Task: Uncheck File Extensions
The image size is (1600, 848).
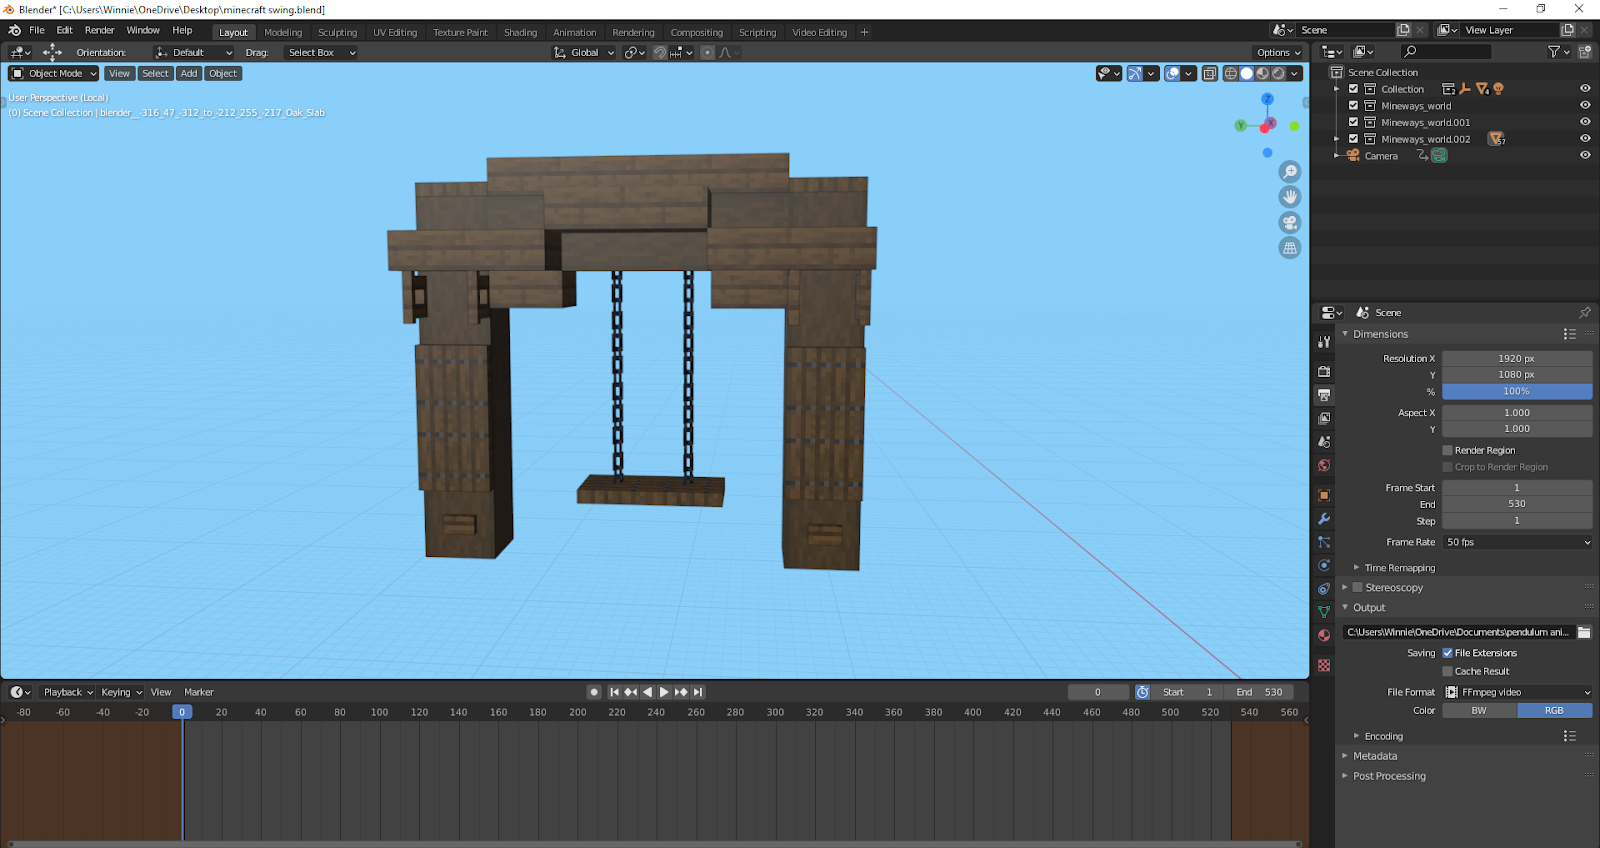Action: point(1447,653)
